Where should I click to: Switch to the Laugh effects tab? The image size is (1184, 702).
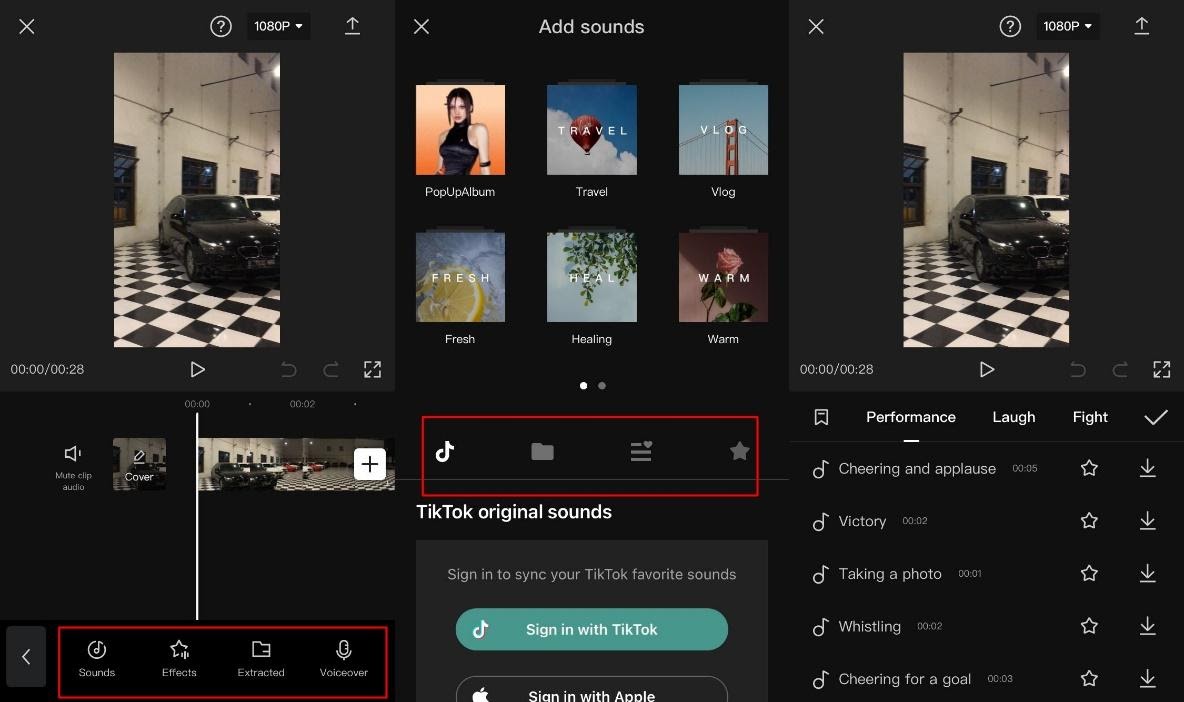[1013, 417]
